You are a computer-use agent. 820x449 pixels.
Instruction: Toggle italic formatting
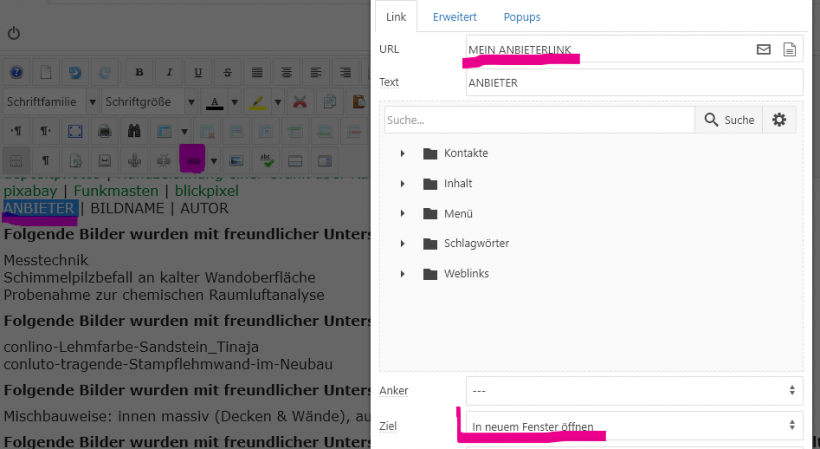[169, 73]
